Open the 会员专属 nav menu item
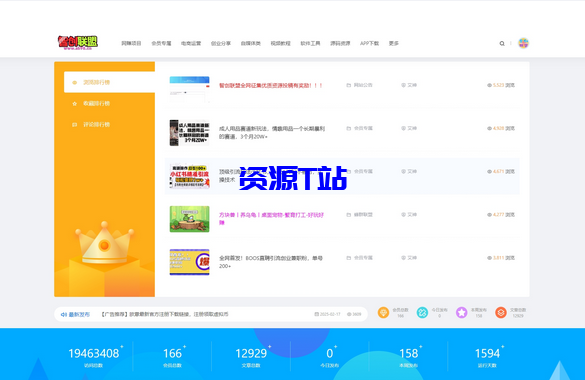The height and width of the screenshot is (380, 585). pyautogui.click(x=161, y=44)
